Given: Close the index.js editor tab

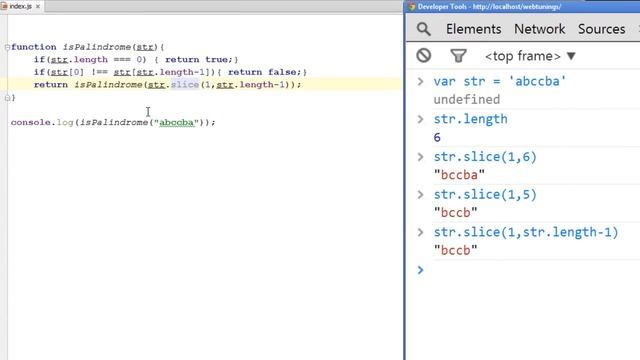Looking at the screenshot, I should click(38, 7).
